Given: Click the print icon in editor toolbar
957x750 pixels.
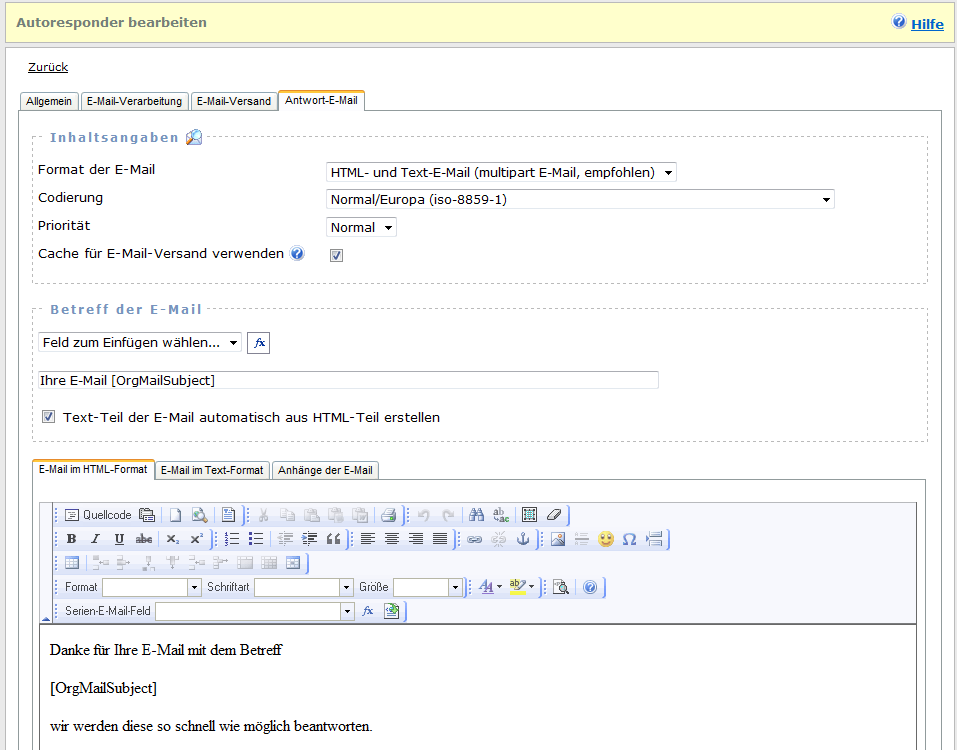Looking at the screenshot, I should click(x=389, y=515).
